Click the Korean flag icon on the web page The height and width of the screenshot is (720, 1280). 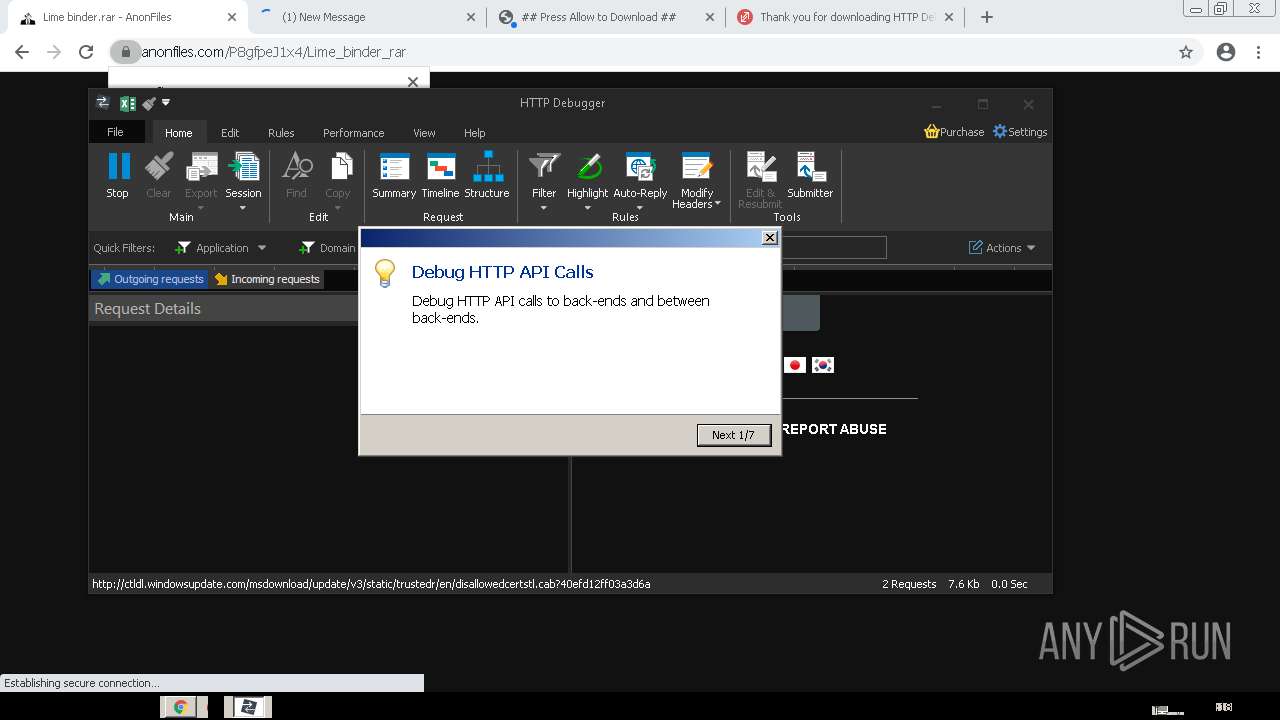click(823, 365)
